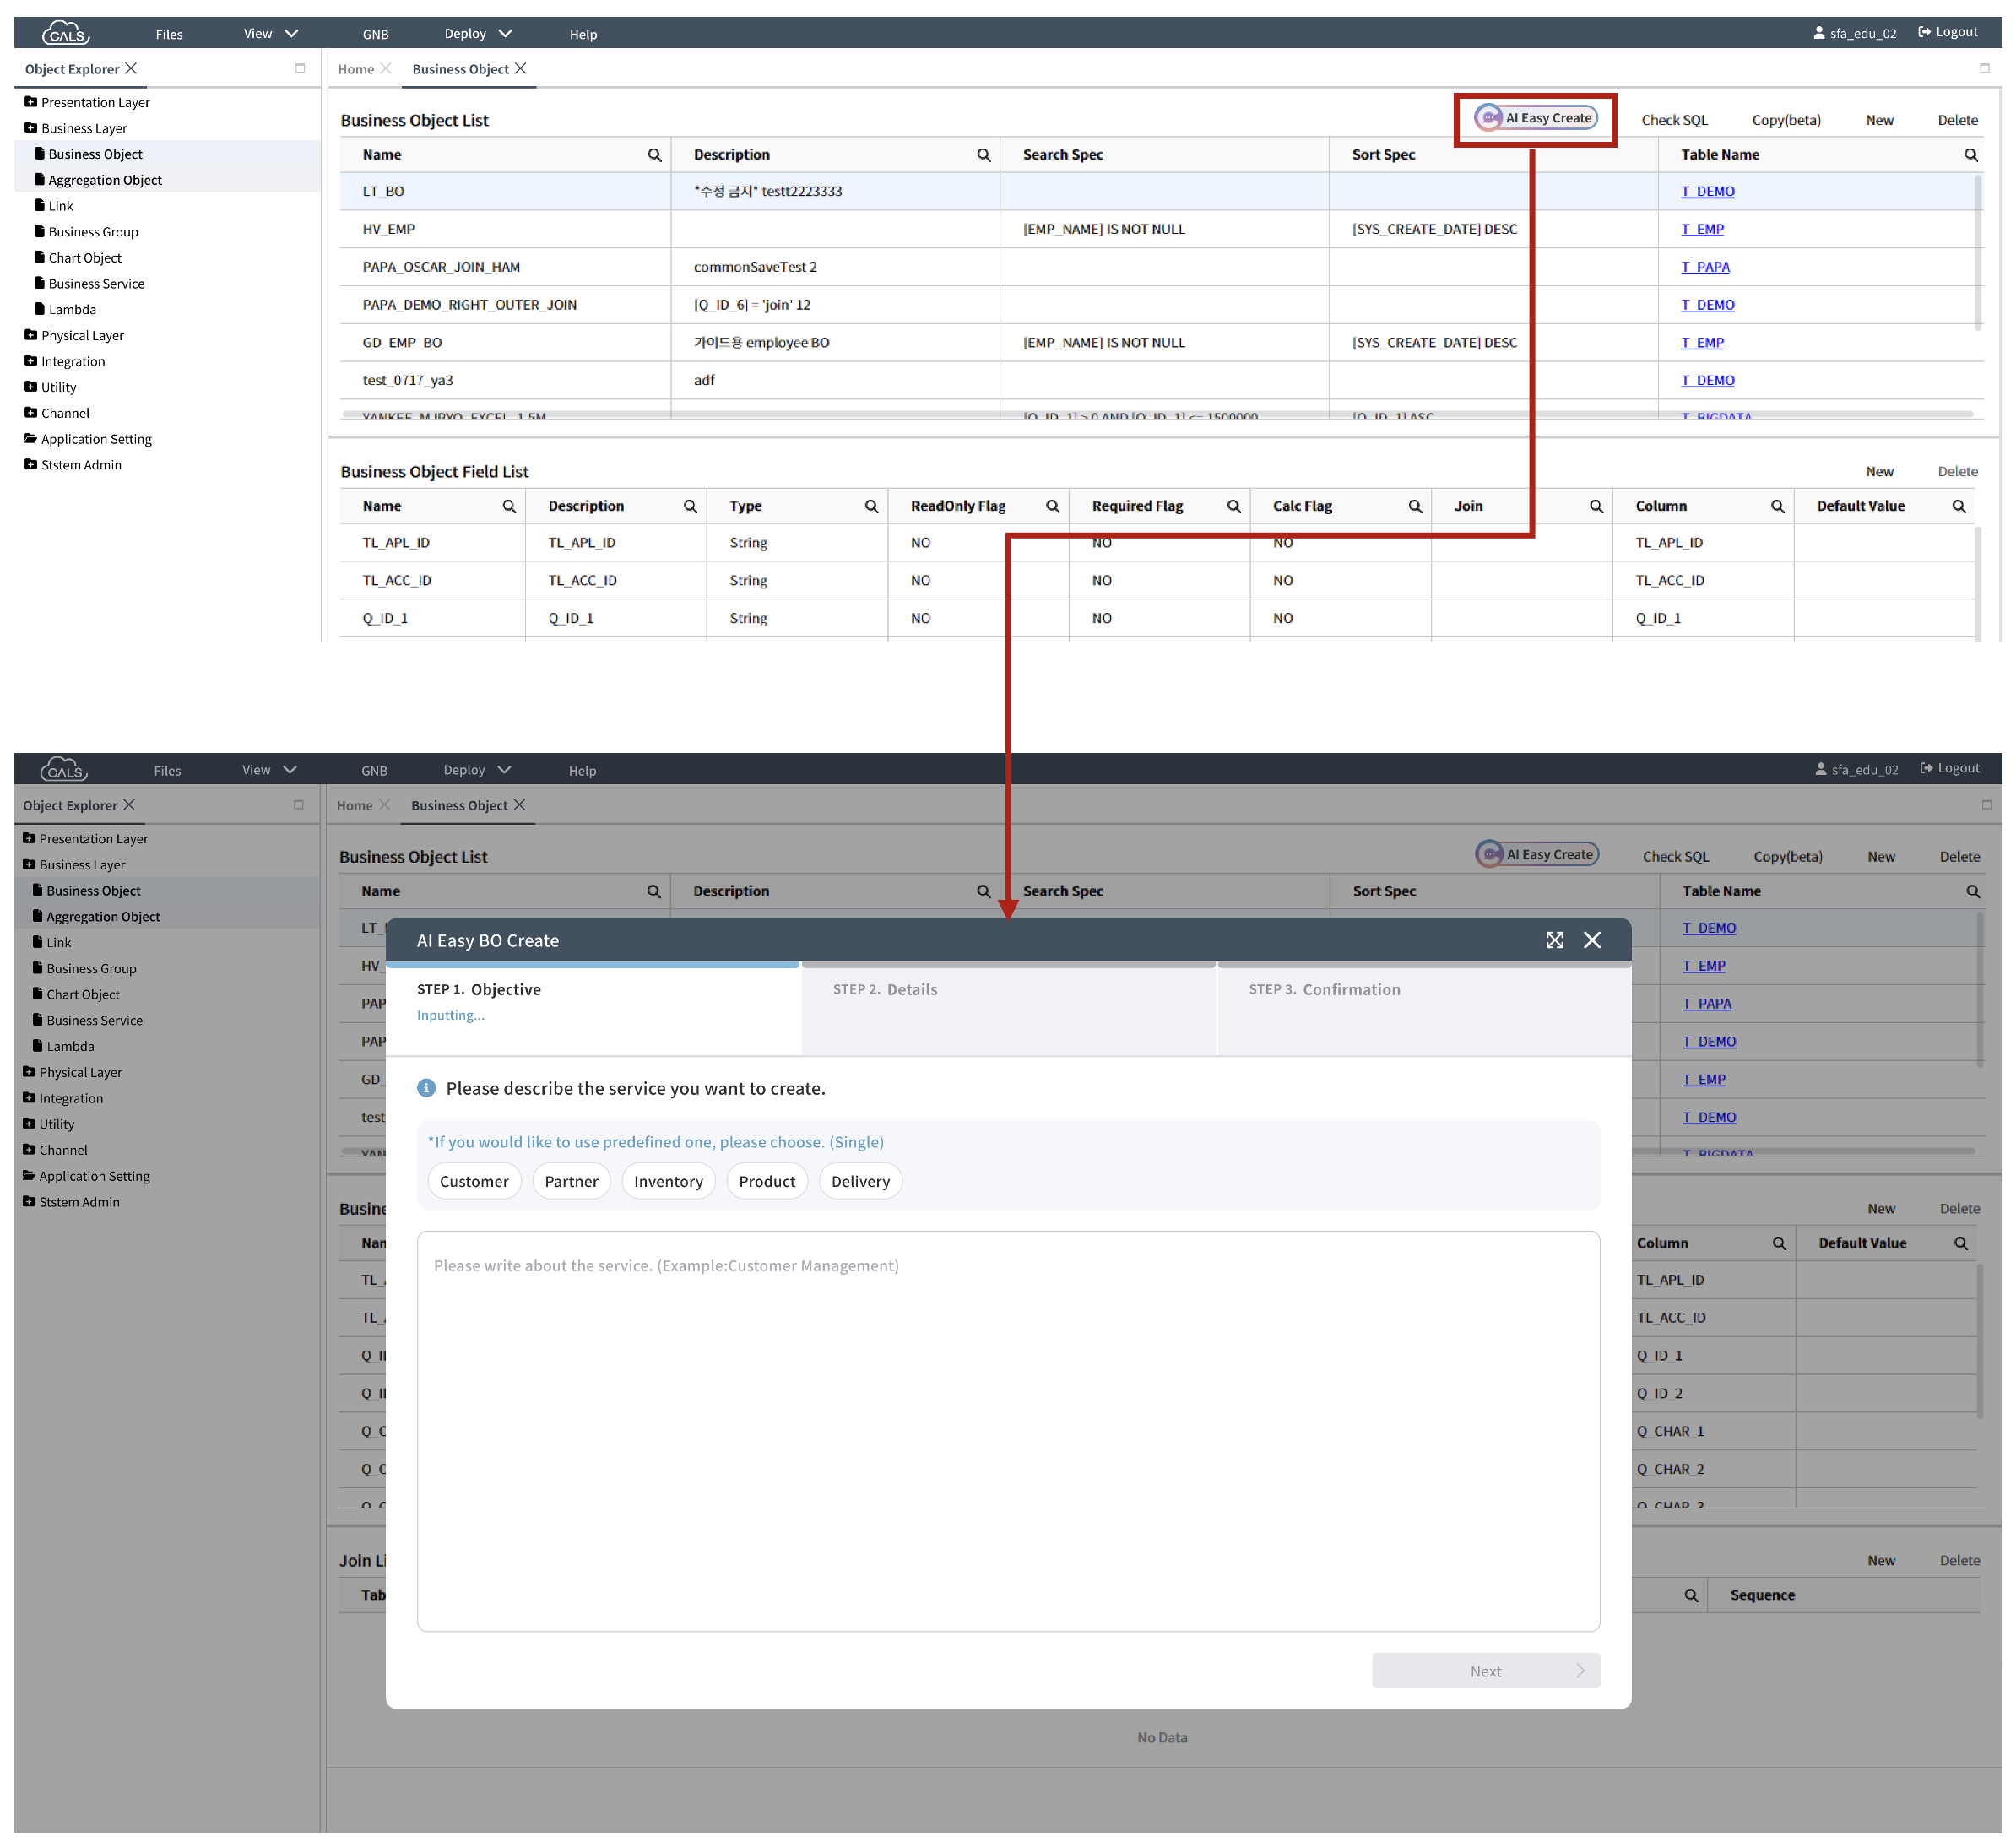Choose the Product predefined service chip
The height and width of the screenshot is (1847, 2016).
767,1181
